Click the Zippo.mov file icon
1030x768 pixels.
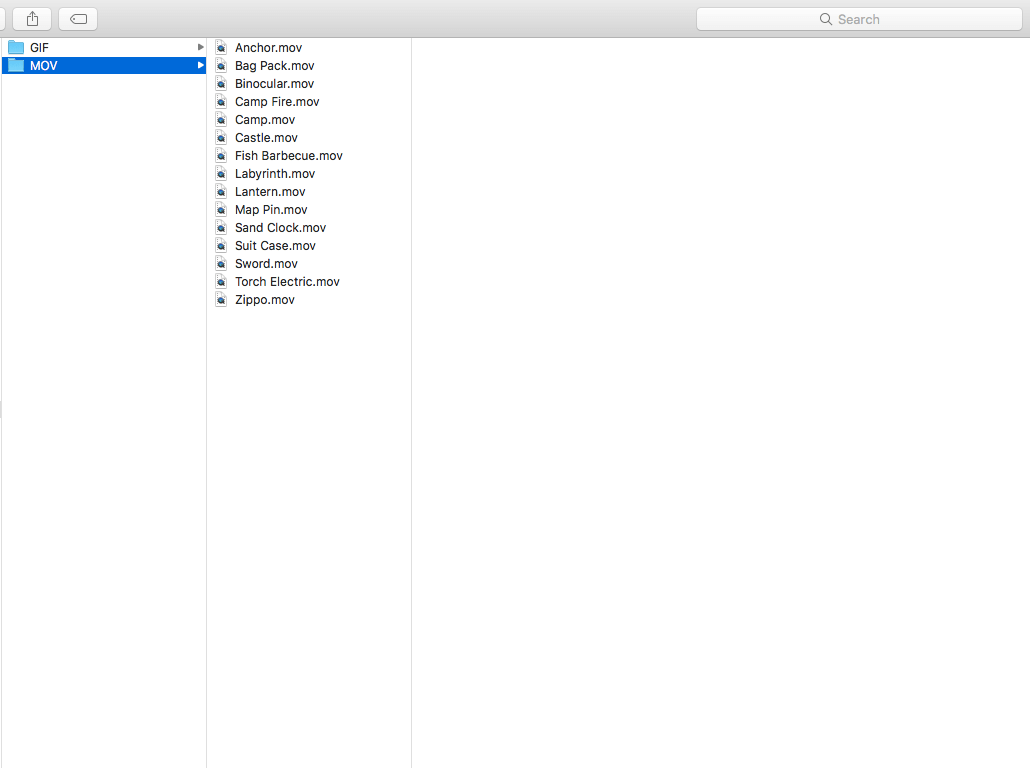(221, 300)
